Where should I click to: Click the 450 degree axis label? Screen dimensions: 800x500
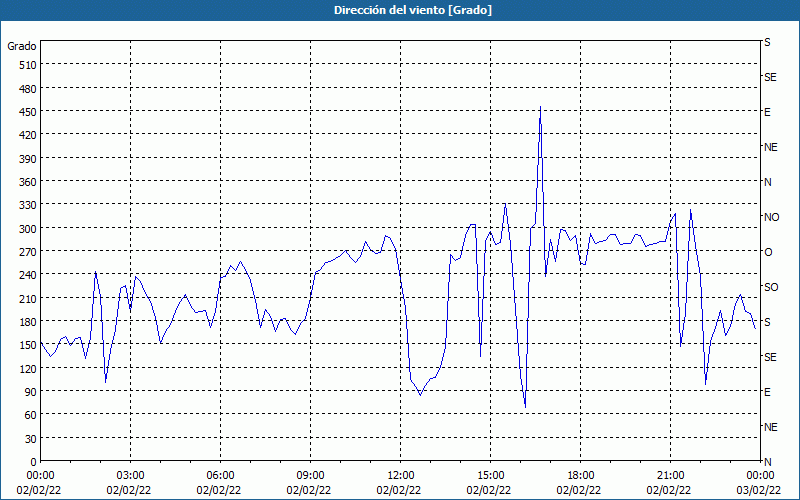tap(28, 112)
